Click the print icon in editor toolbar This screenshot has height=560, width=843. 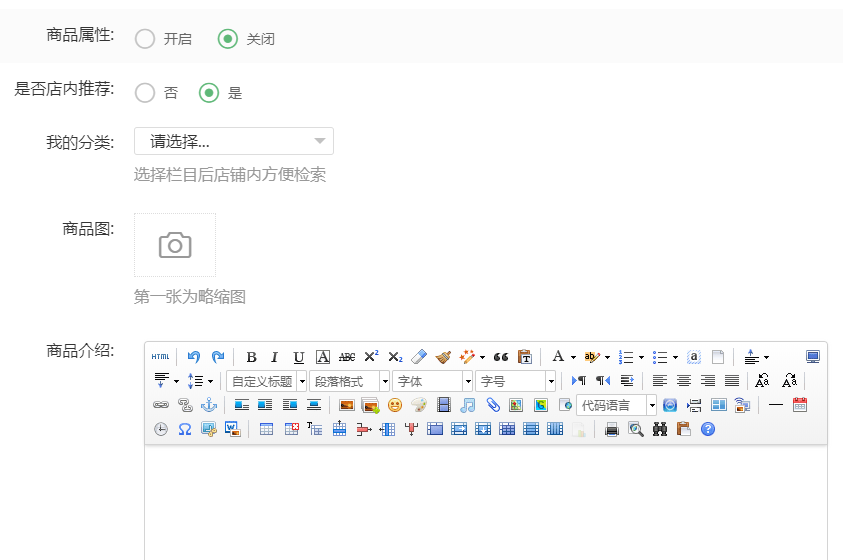(611, 429)
